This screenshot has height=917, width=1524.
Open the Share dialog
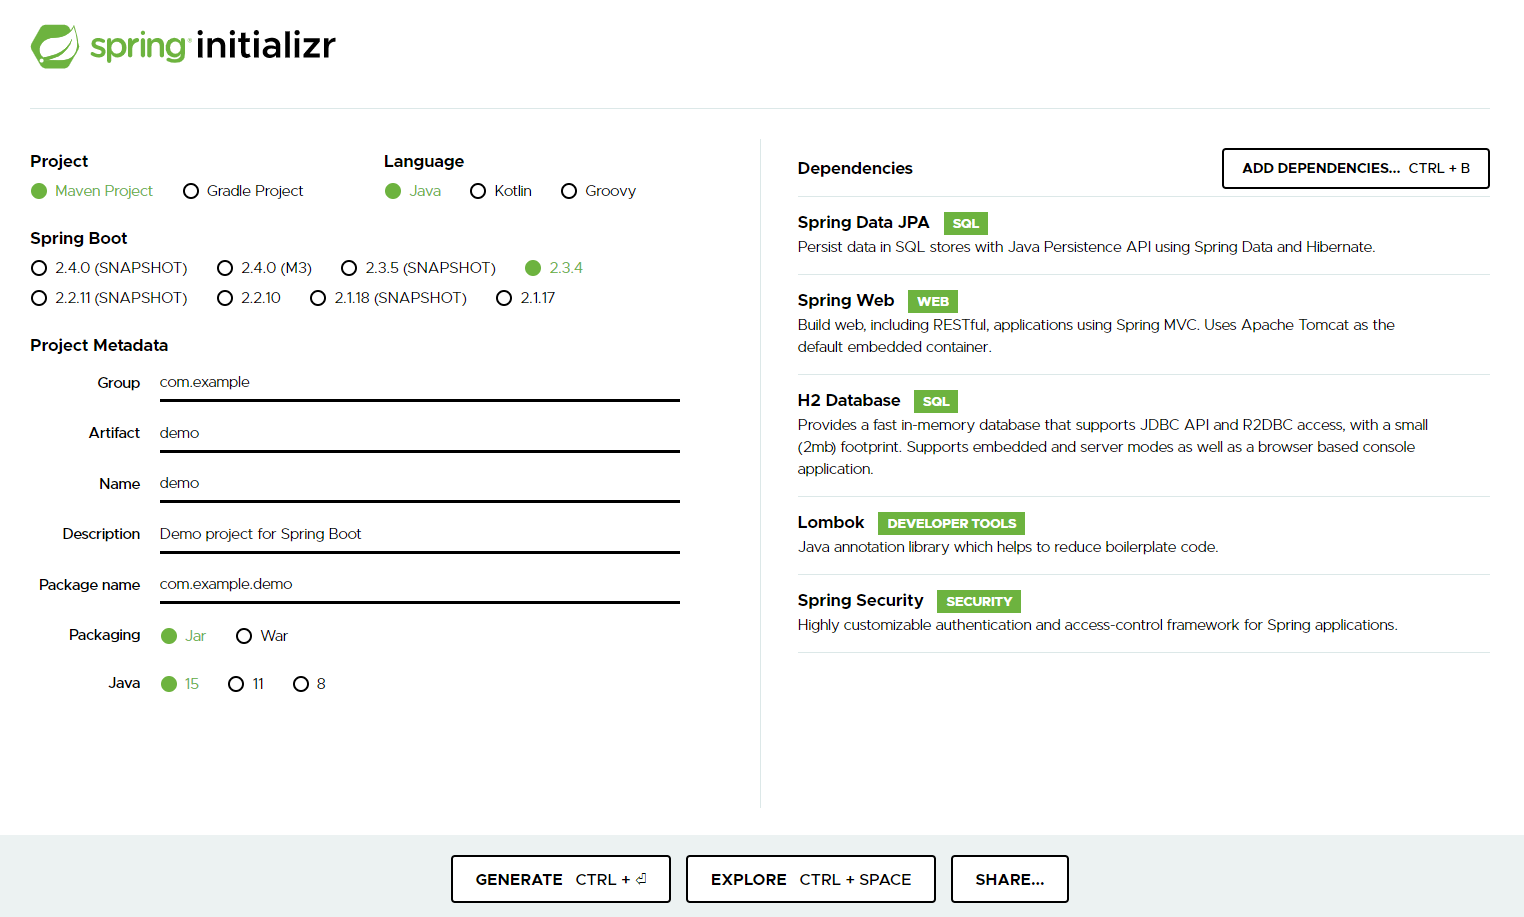pos(1010,879)
